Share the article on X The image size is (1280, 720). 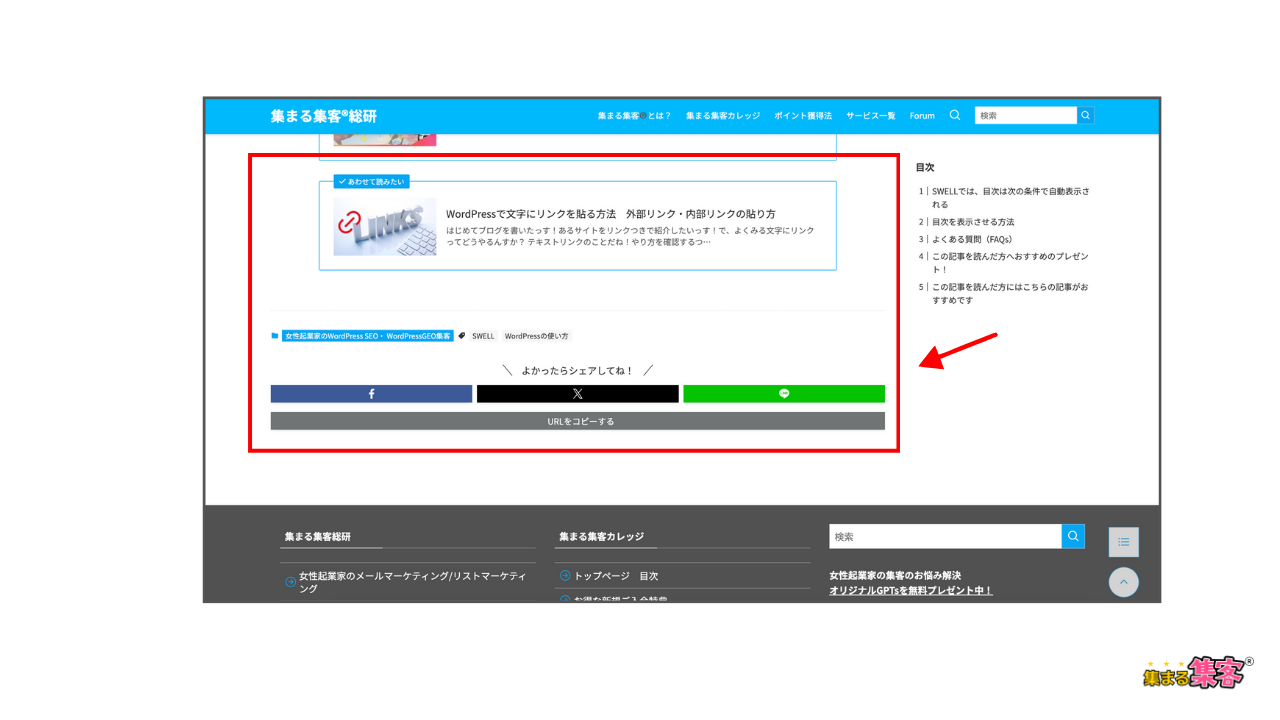tap(577, 394)
